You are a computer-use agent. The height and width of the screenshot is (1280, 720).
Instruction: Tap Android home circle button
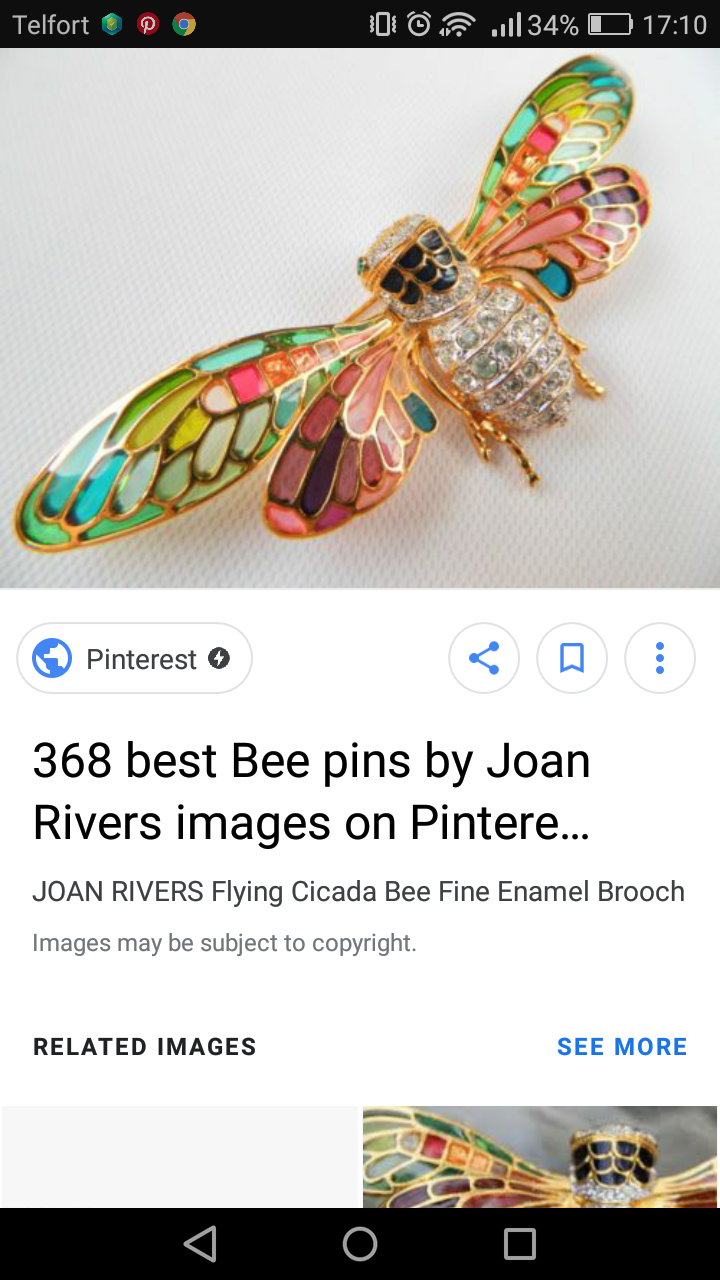[x=360, y=1244]
